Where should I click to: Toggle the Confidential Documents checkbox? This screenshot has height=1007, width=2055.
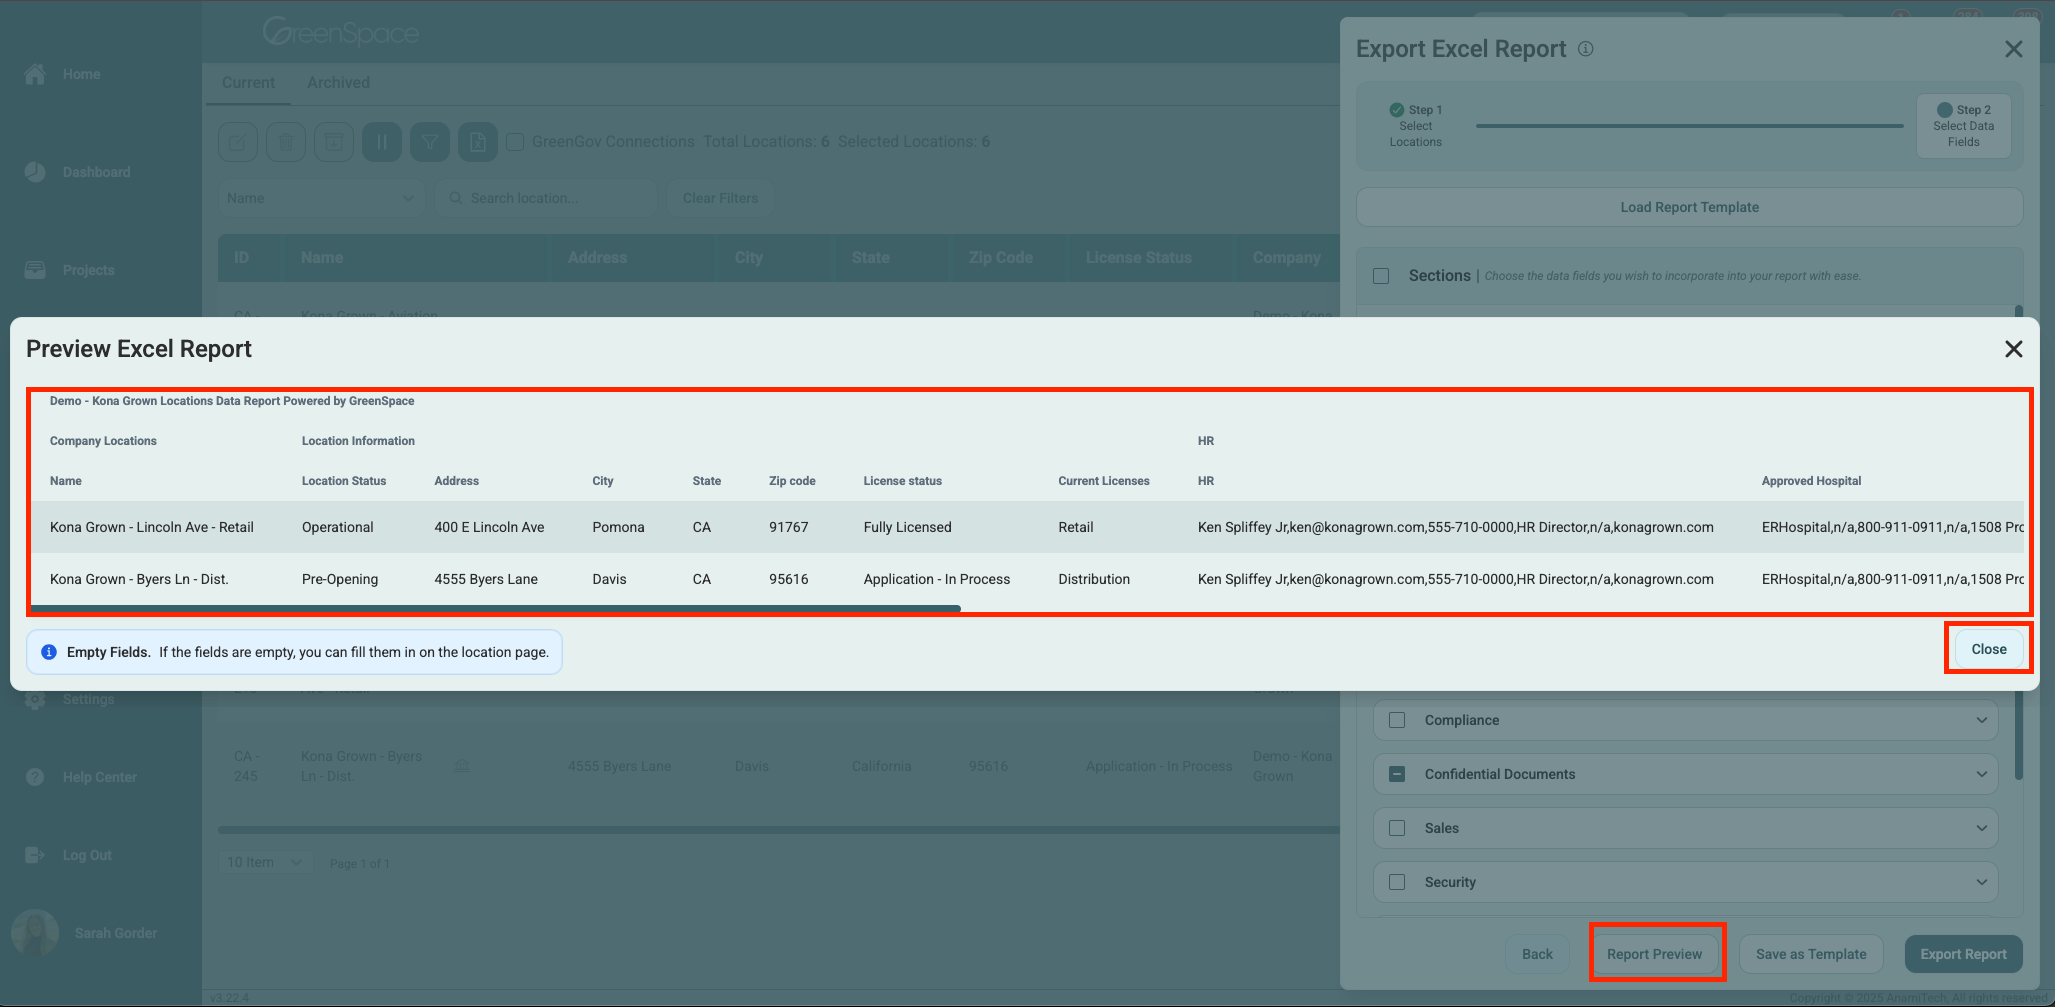(x=1397, y=774)
